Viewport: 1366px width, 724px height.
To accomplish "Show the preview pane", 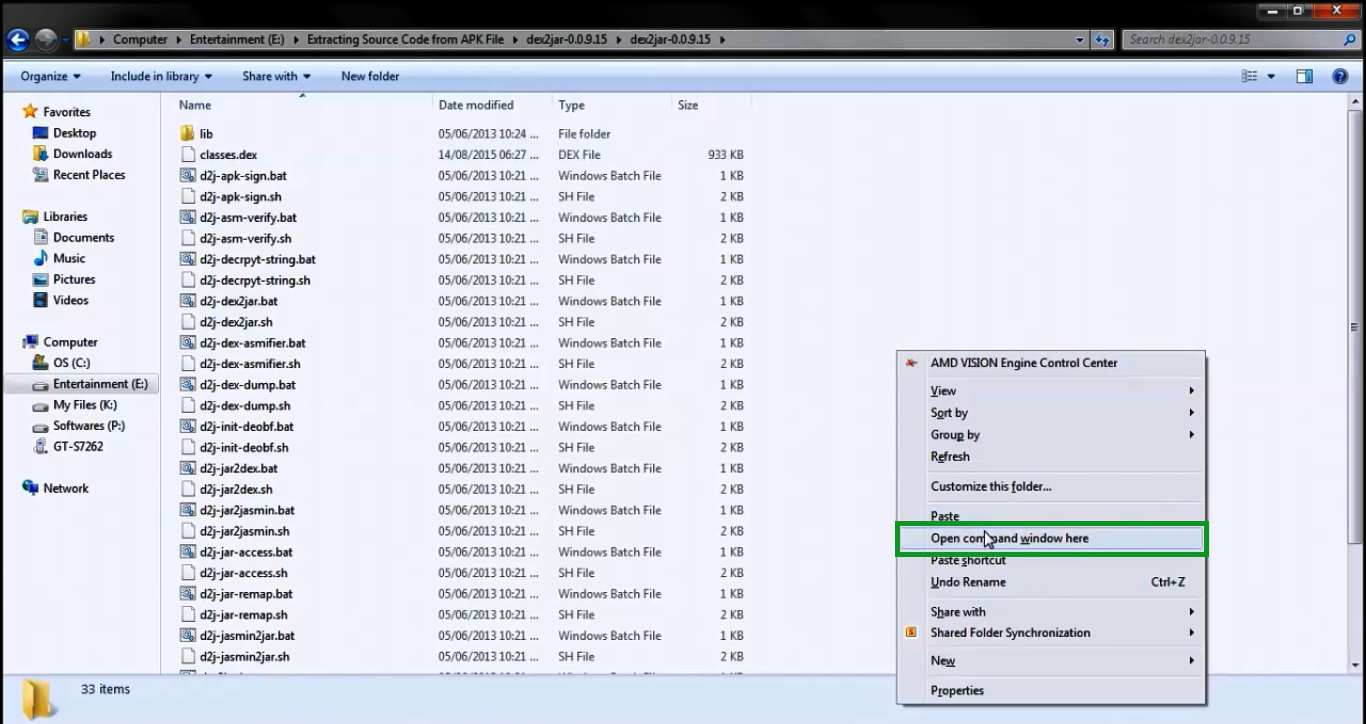I will [x=1304, y=75].
